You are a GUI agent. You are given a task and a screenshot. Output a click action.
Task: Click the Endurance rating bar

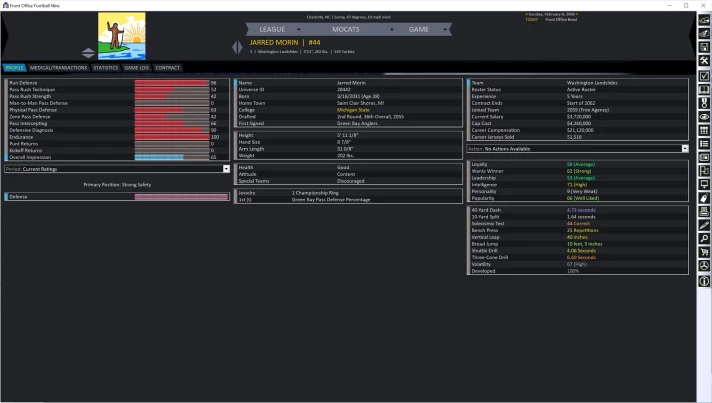tap(172, 137)
